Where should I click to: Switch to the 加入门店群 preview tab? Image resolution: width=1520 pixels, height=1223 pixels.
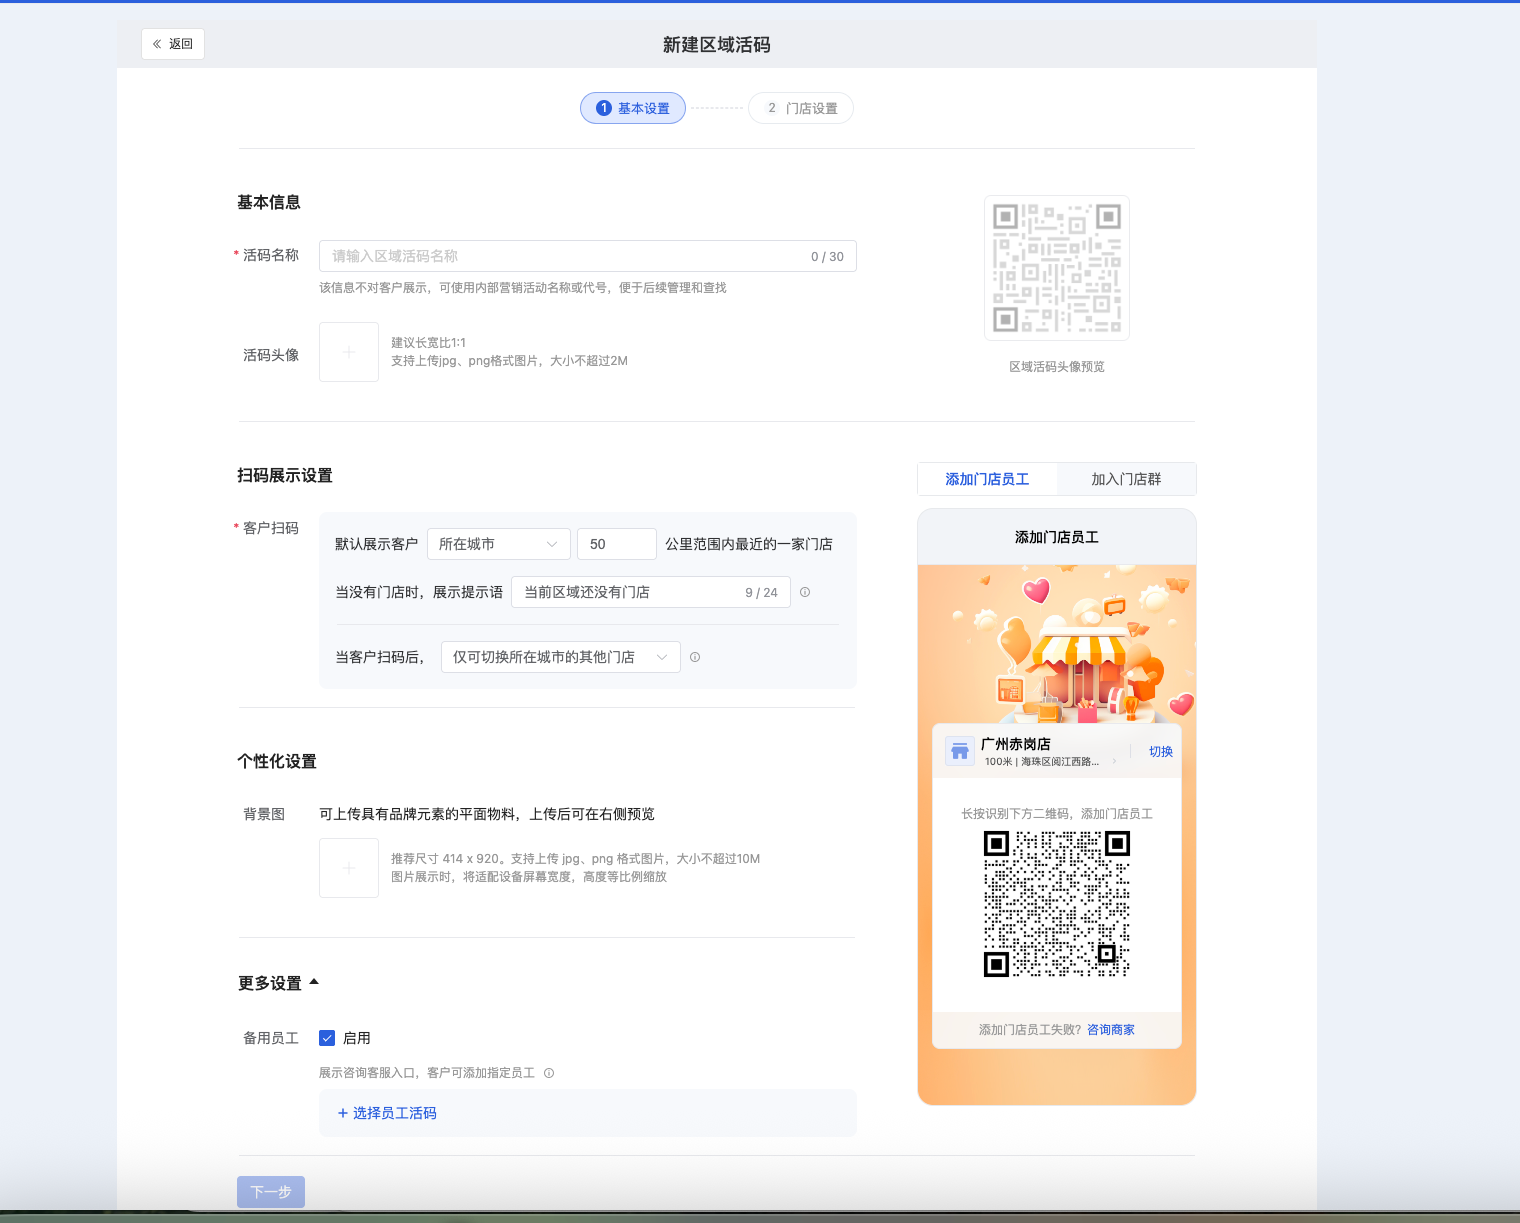coord(1126,479)
